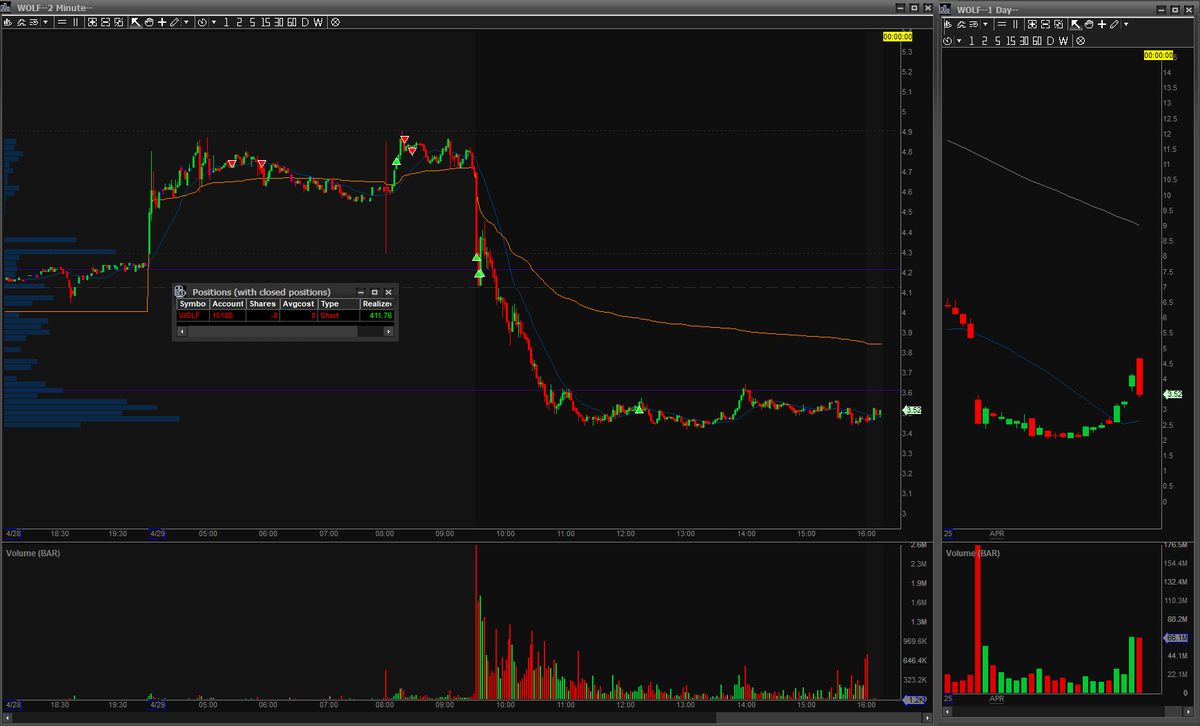Screen dimensions: 1200x726
Task: Select hand pan tool in 2 Minute chart
Action: pos(149,22)
